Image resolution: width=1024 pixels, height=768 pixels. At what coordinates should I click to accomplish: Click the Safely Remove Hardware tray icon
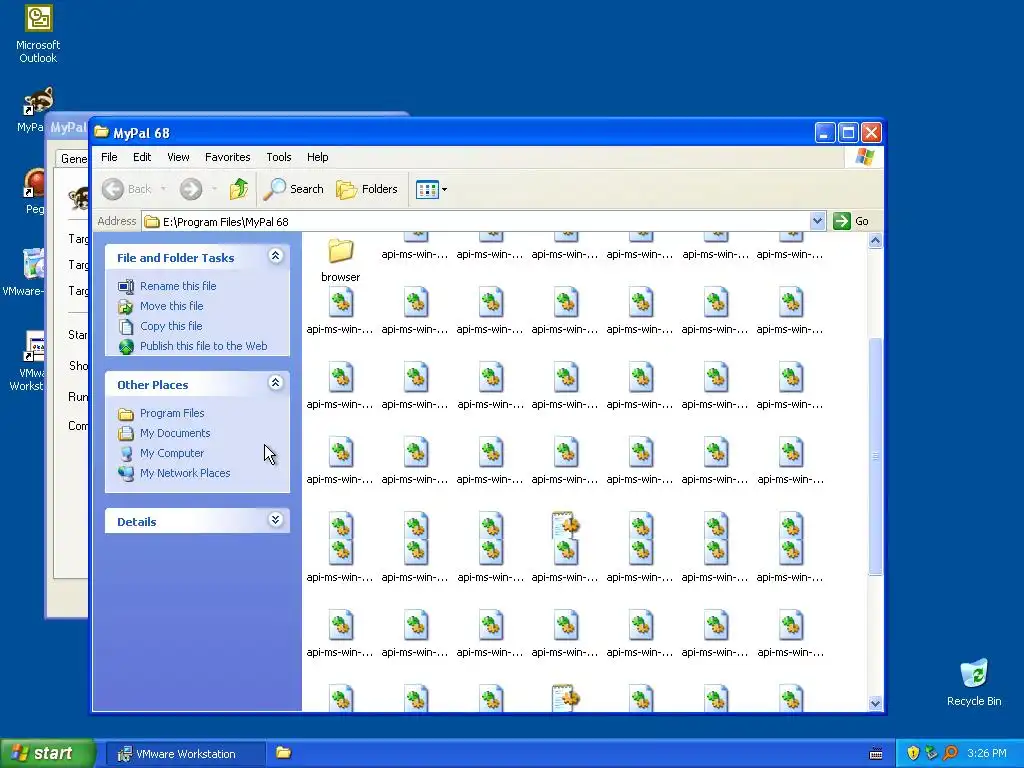pos(931,754)
